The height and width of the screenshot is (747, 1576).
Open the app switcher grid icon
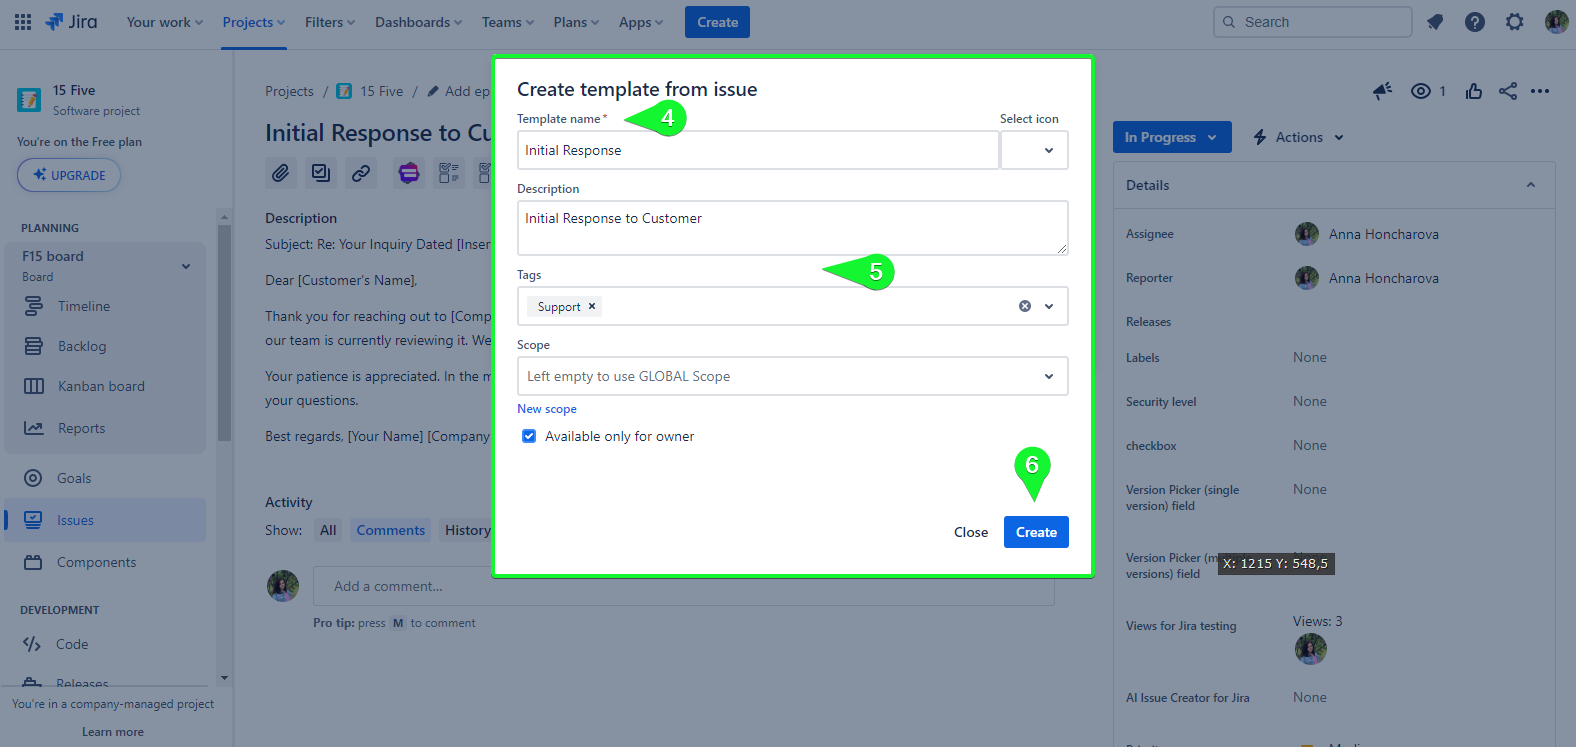(23, 22)
